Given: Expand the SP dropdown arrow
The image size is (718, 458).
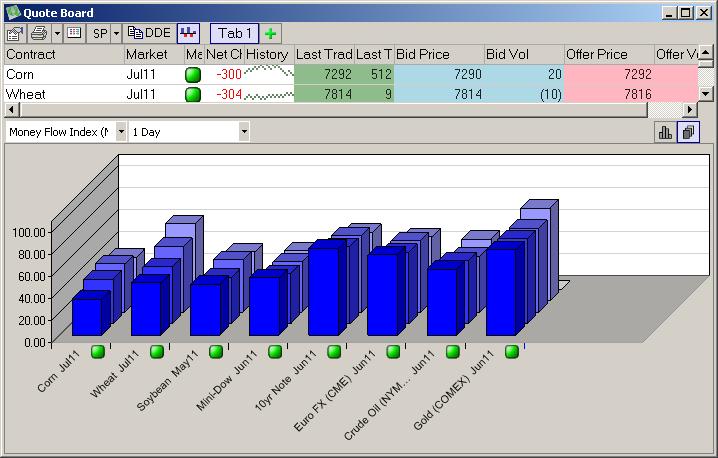Looking at the screenshot, I should point(116,33).
